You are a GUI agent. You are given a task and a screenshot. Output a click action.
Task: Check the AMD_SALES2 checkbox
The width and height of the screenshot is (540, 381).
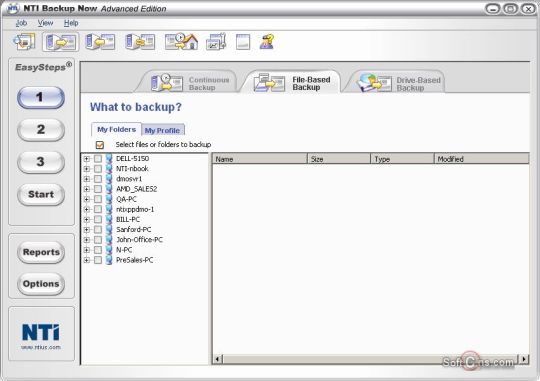coord(98,189)
